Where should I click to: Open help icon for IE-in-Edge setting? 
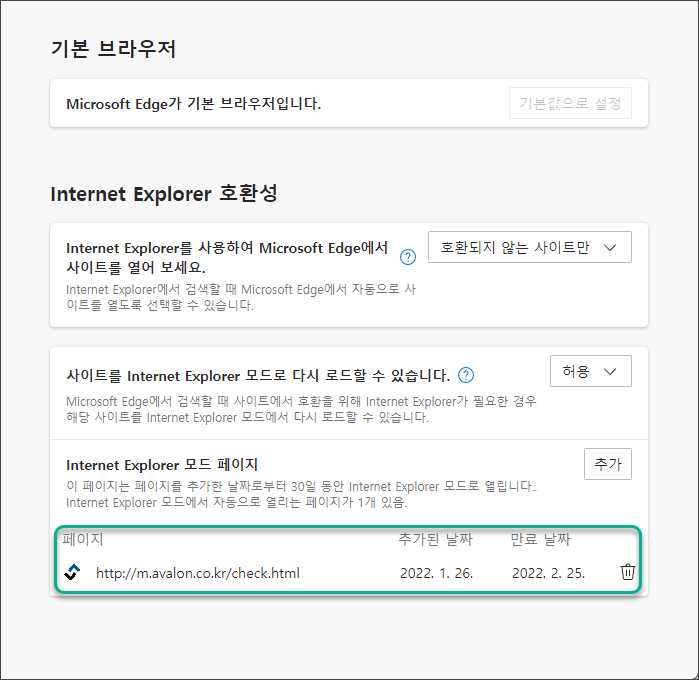[x=408, y=257]
